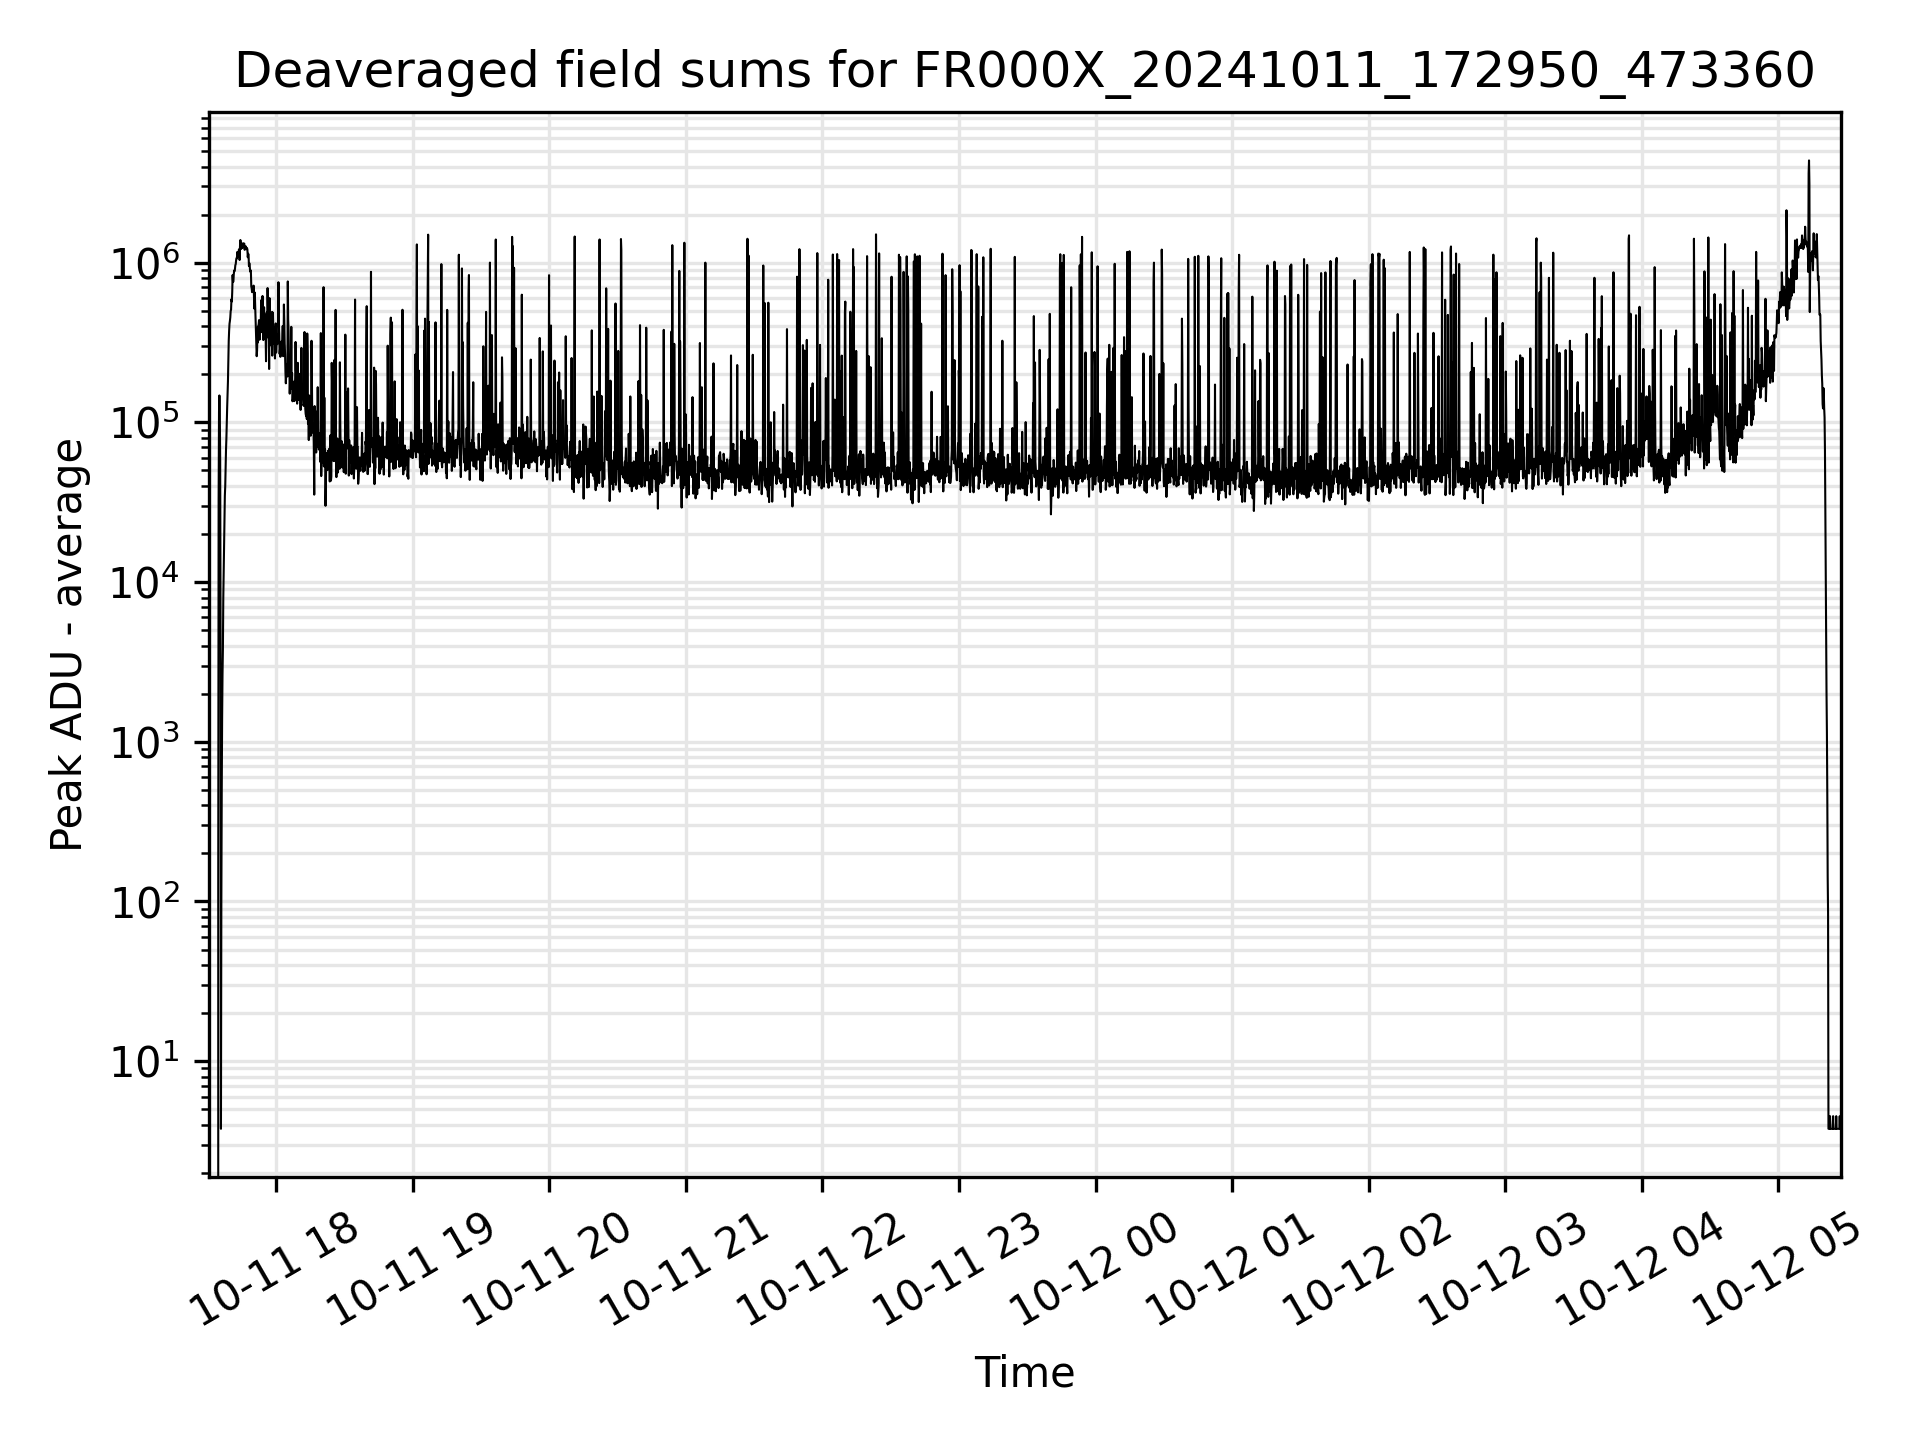The width and height of the screenshot is (1920, 1440).
Task: Click the y tick label 10^1
Action: point(144,1061)
